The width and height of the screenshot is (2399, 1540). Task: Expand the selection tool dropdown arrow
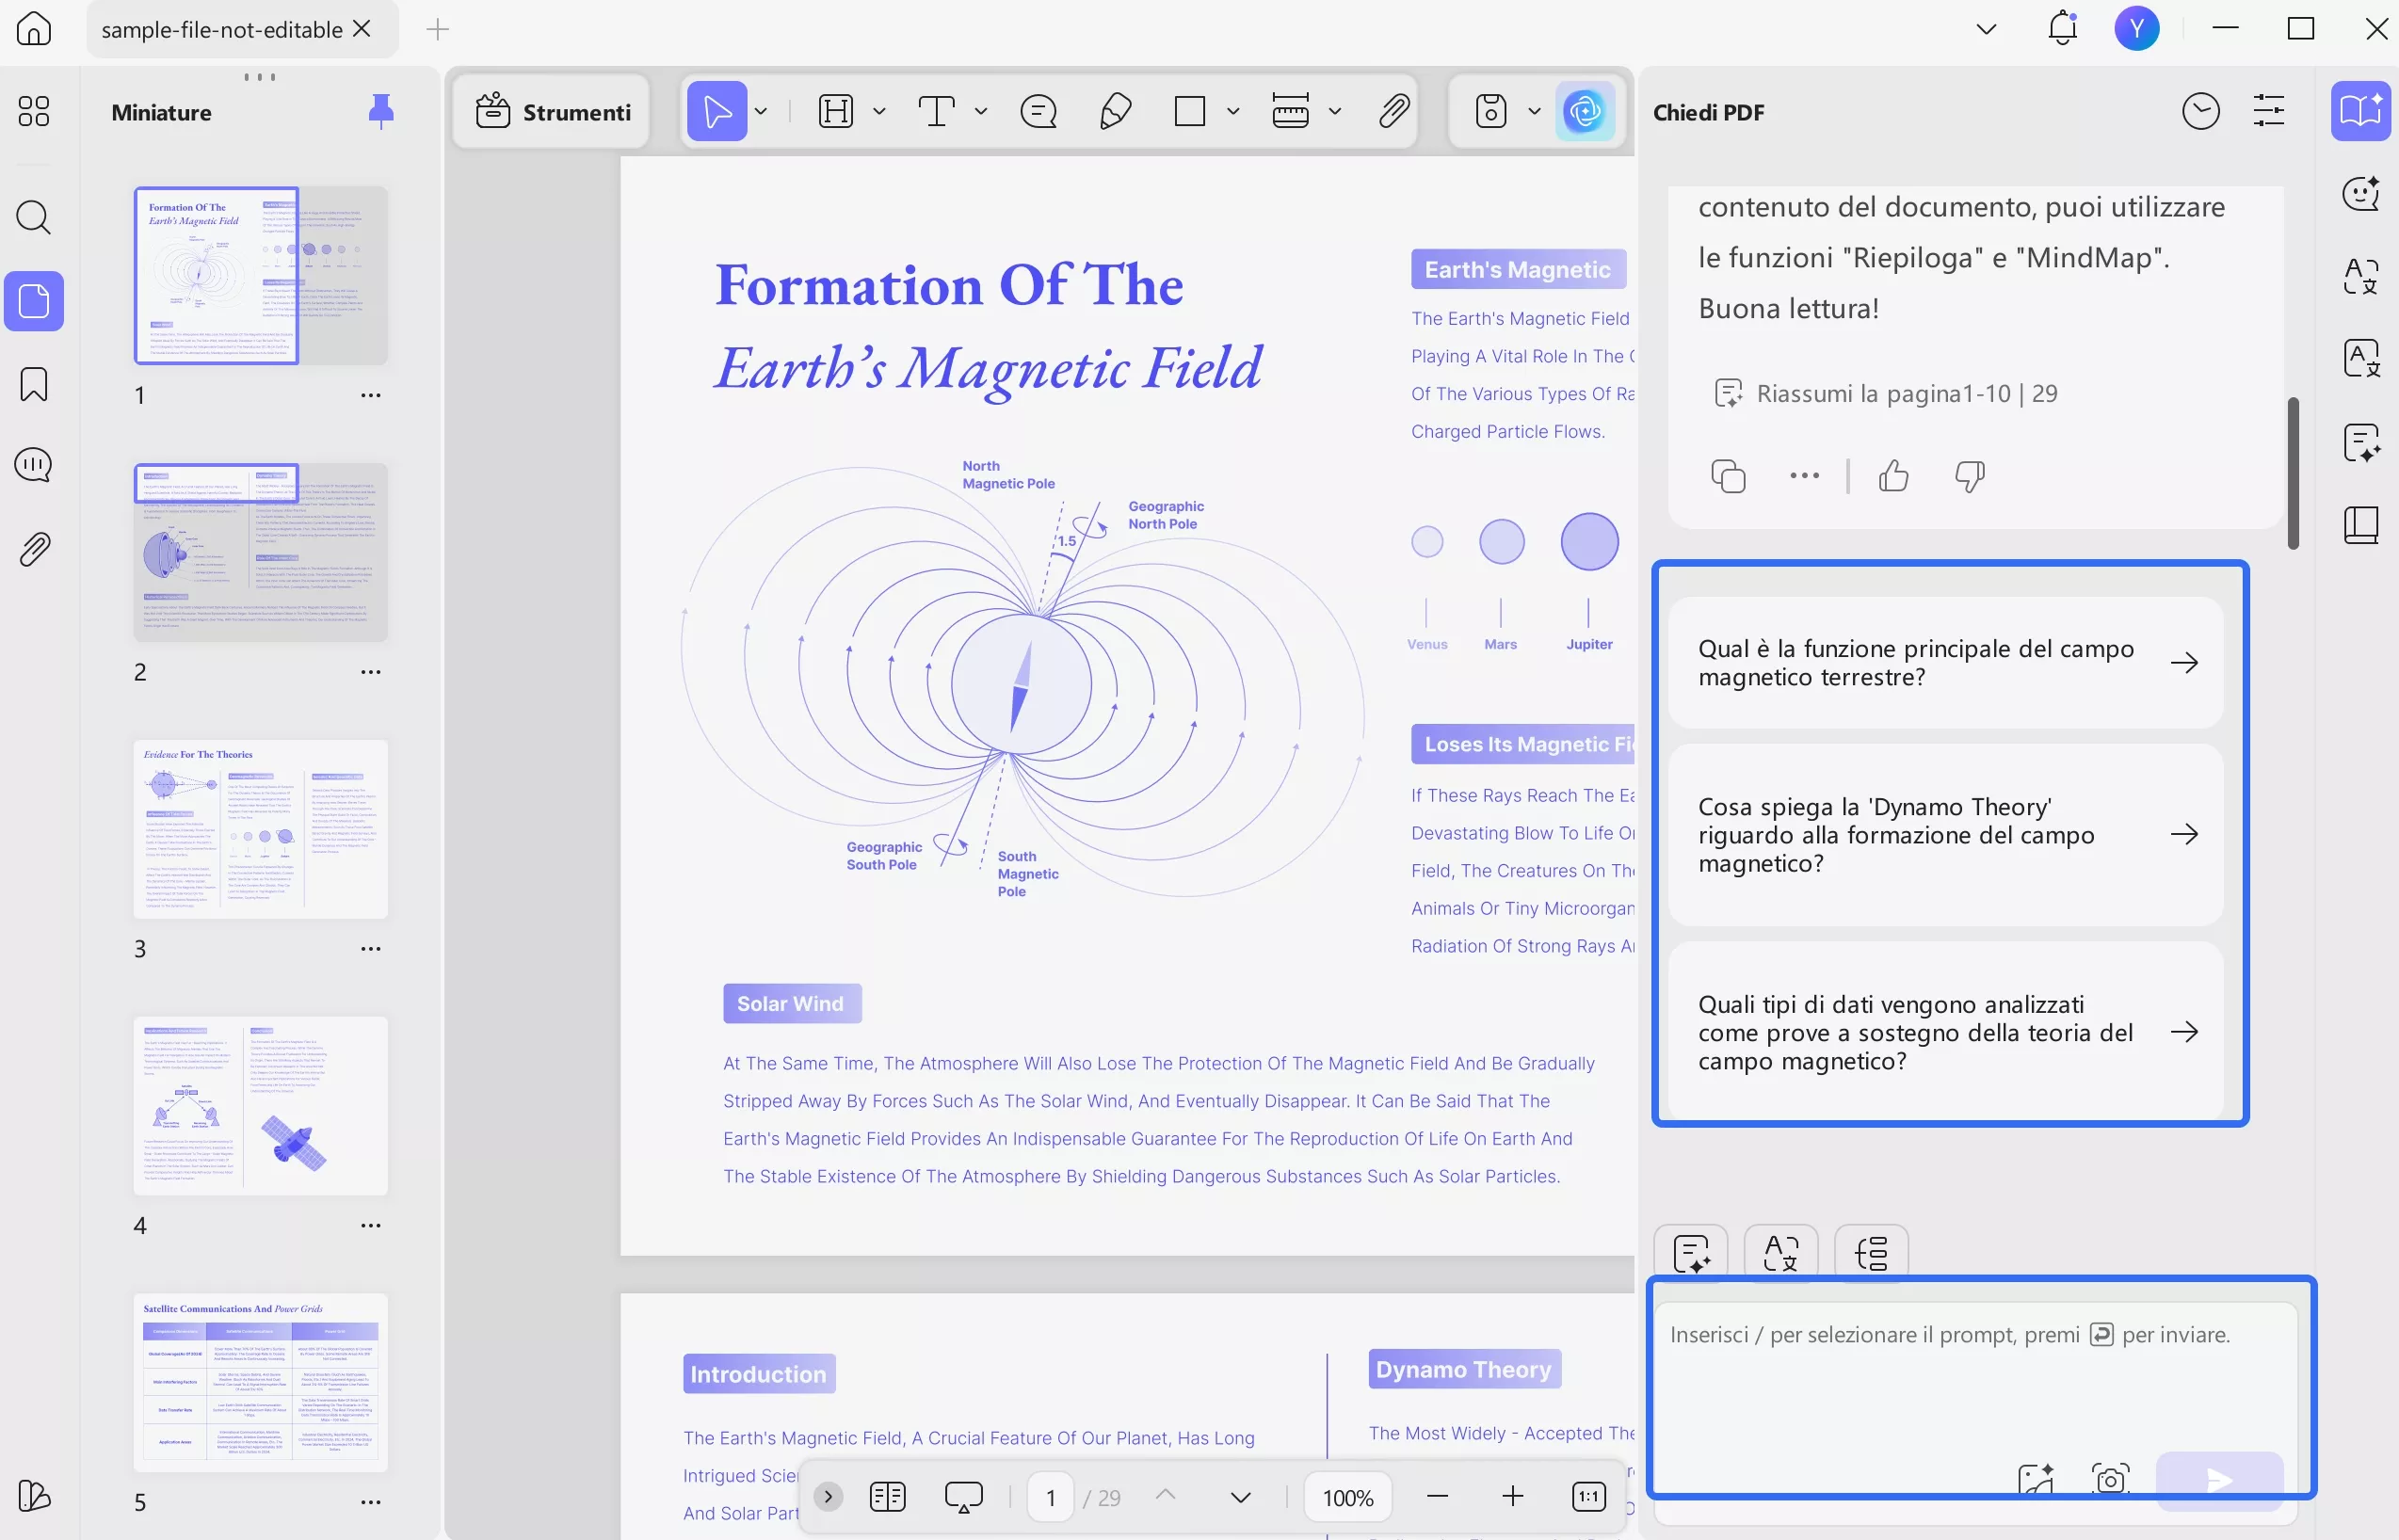click(761, 111)
